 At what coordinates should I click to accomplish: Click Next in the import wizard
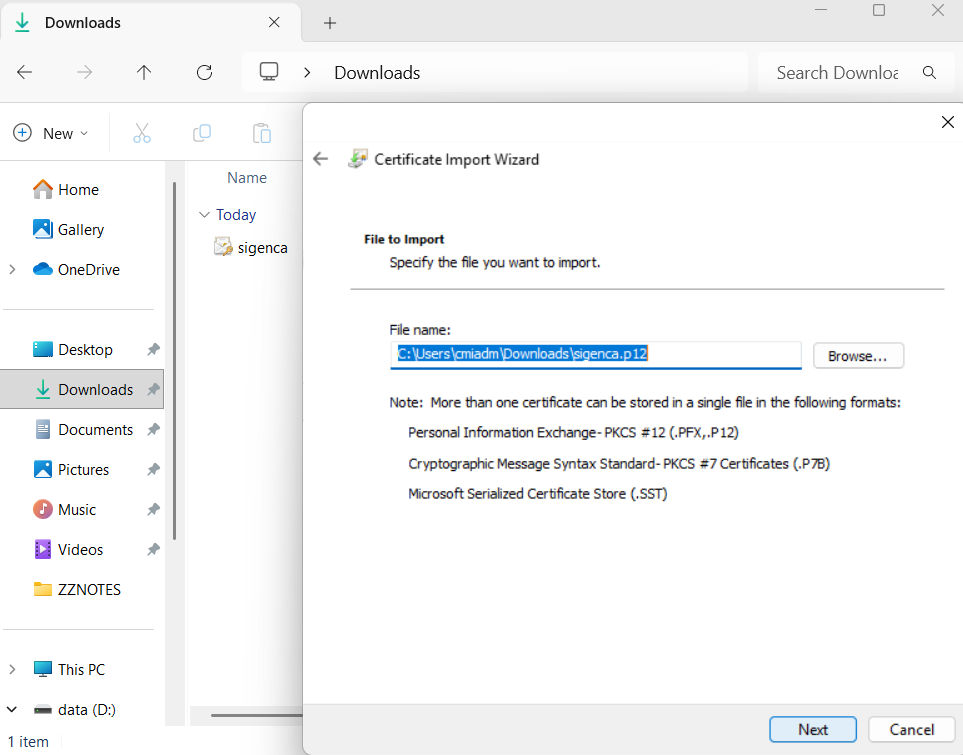click(x=812, y=729)
